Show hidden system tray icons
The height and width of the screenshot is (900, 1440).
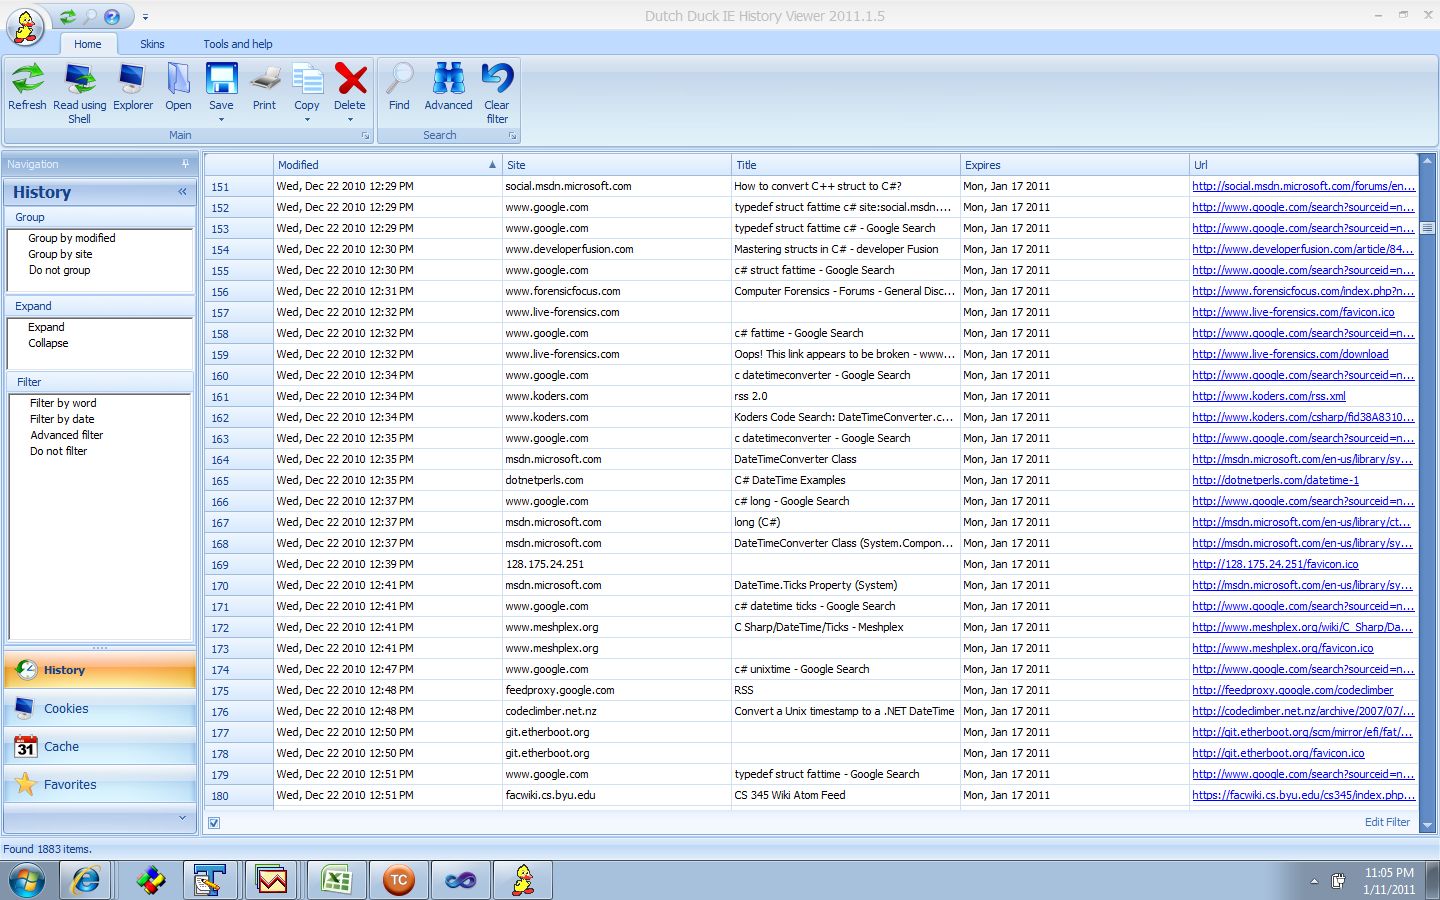pos(1314,881)
